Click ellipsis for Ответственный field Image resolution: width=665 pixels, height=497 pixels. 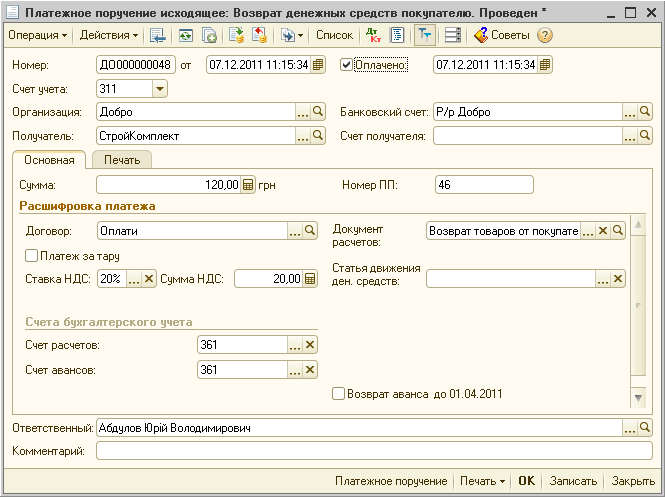[630, 428]
